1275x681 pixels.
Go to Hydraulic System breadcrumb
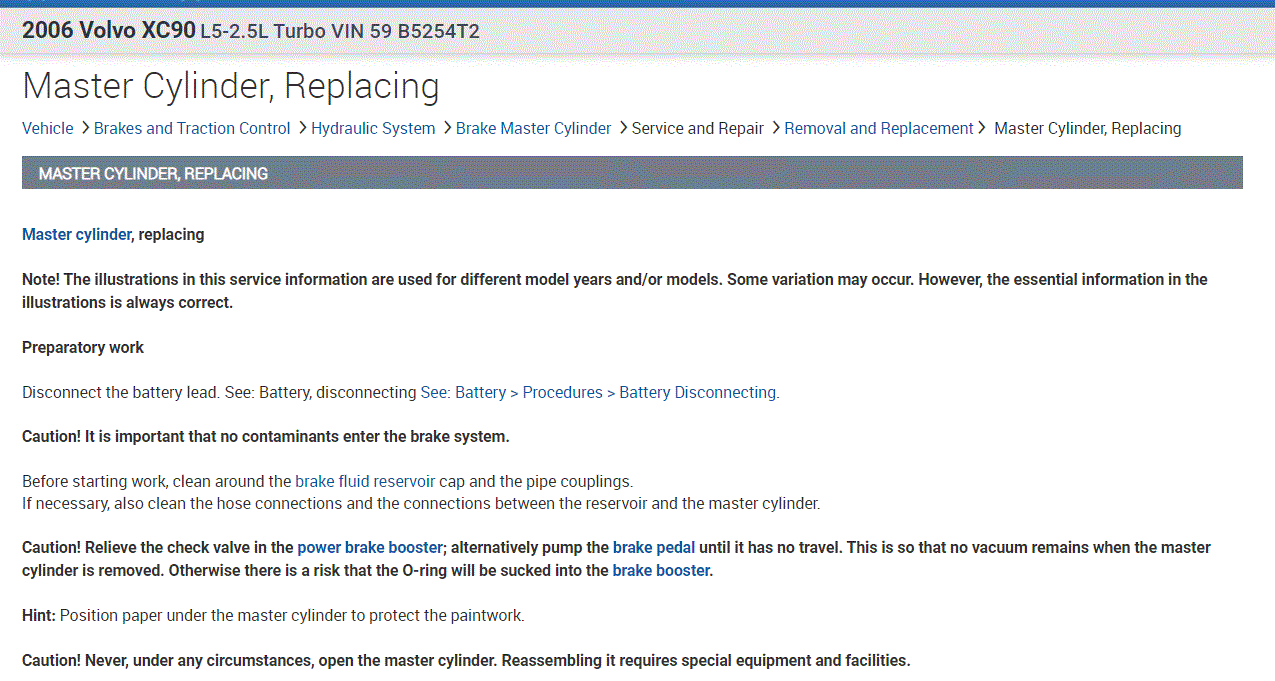(x=373, y=128)
